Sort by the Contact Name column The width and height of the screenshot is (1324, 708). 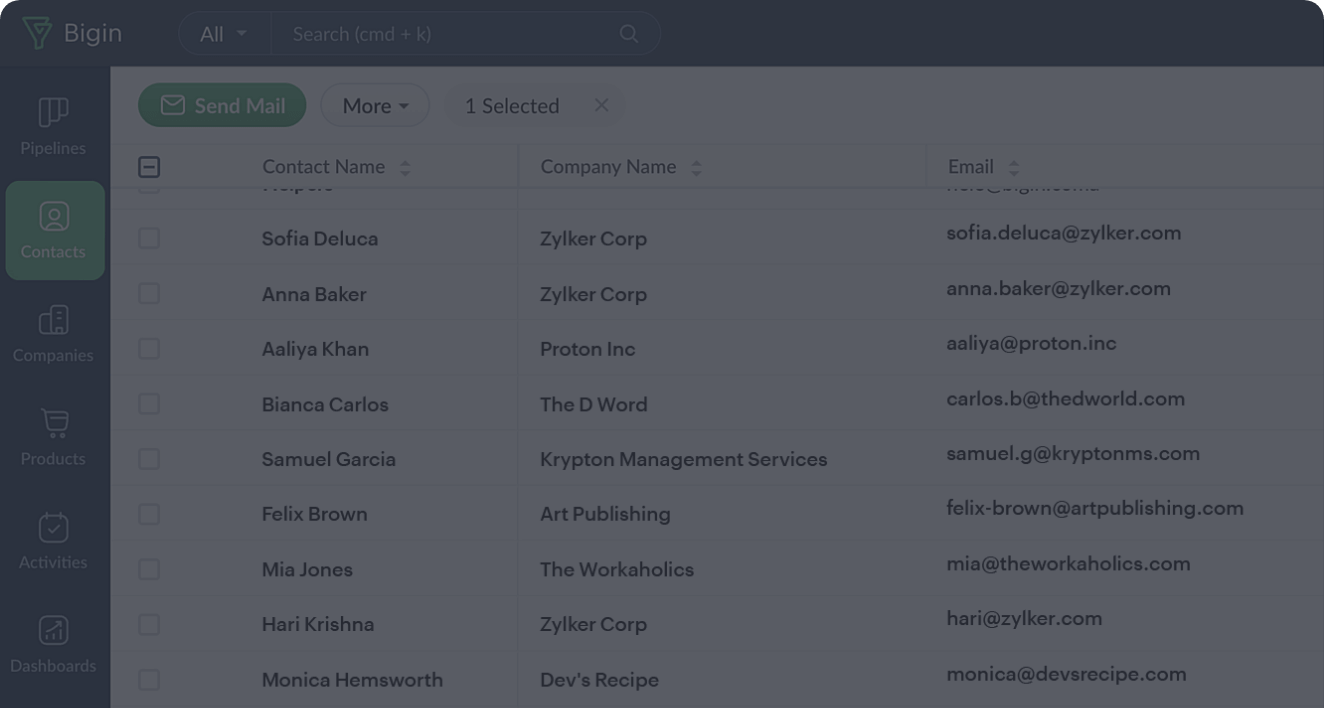pyautogui.click(x=405, y=168)
